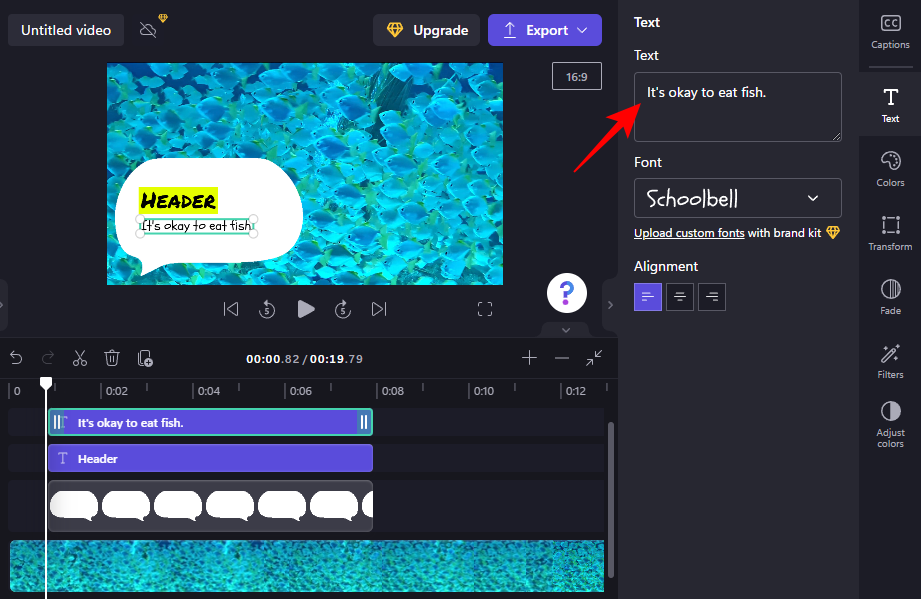Fit the timeline to the screen
The height and width of the screenshot is (599, 921).
(594, 358)
